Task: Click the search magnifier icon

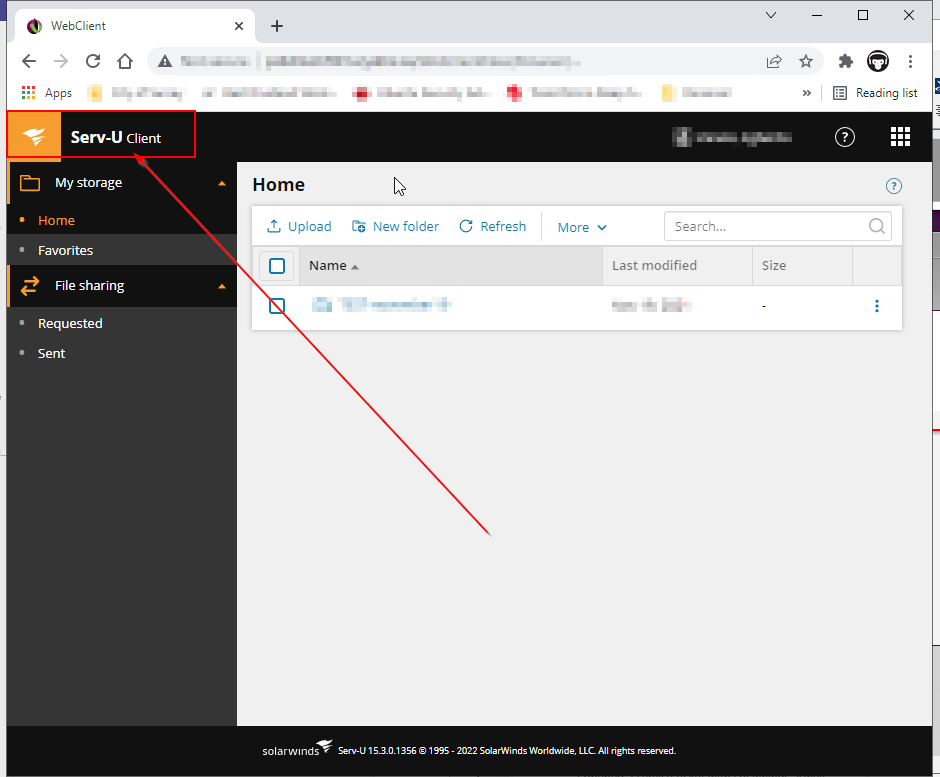Action: [x=876, y=226]
